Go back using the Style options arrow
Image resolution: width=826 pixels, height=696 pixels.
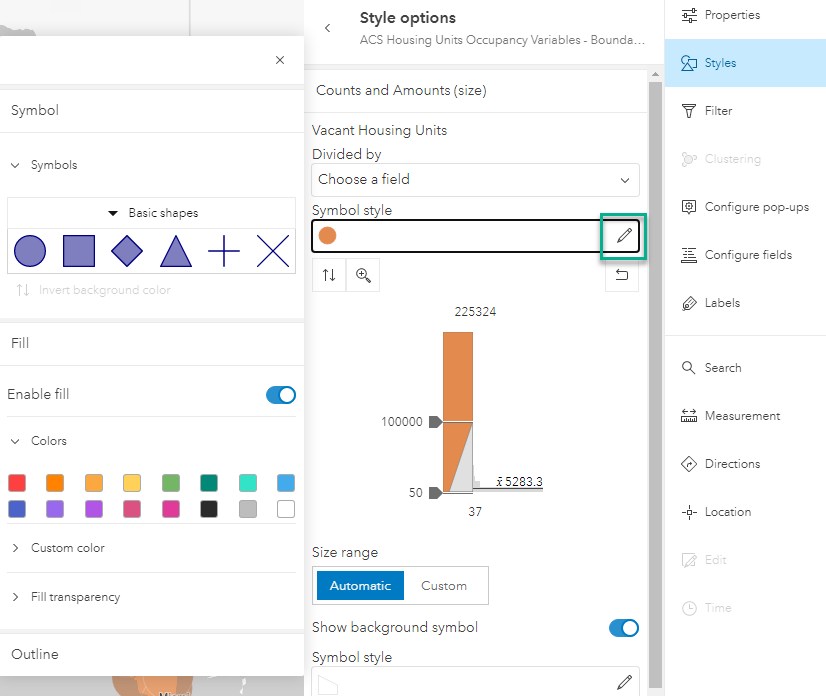click(x=328, y=28)
